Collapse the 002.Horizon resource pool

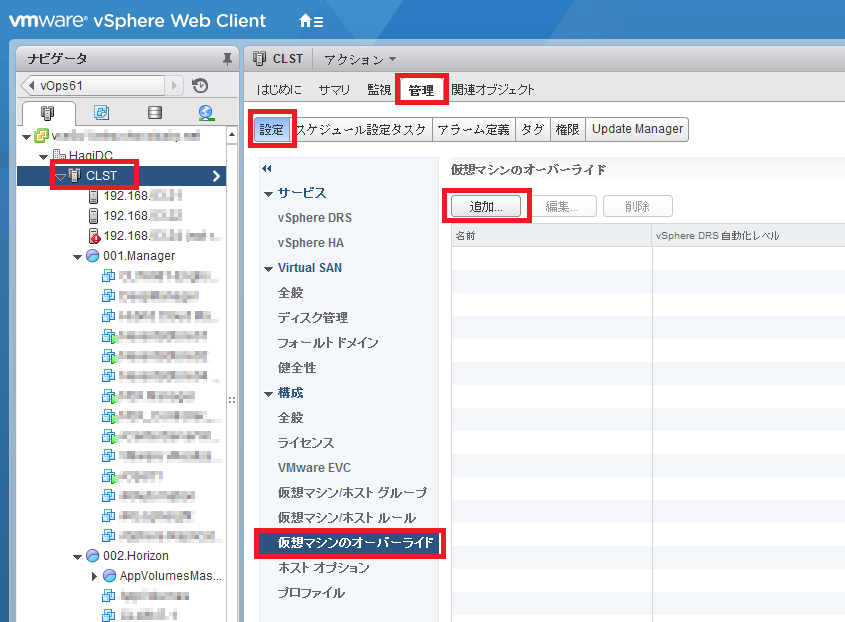pos(77,557)
